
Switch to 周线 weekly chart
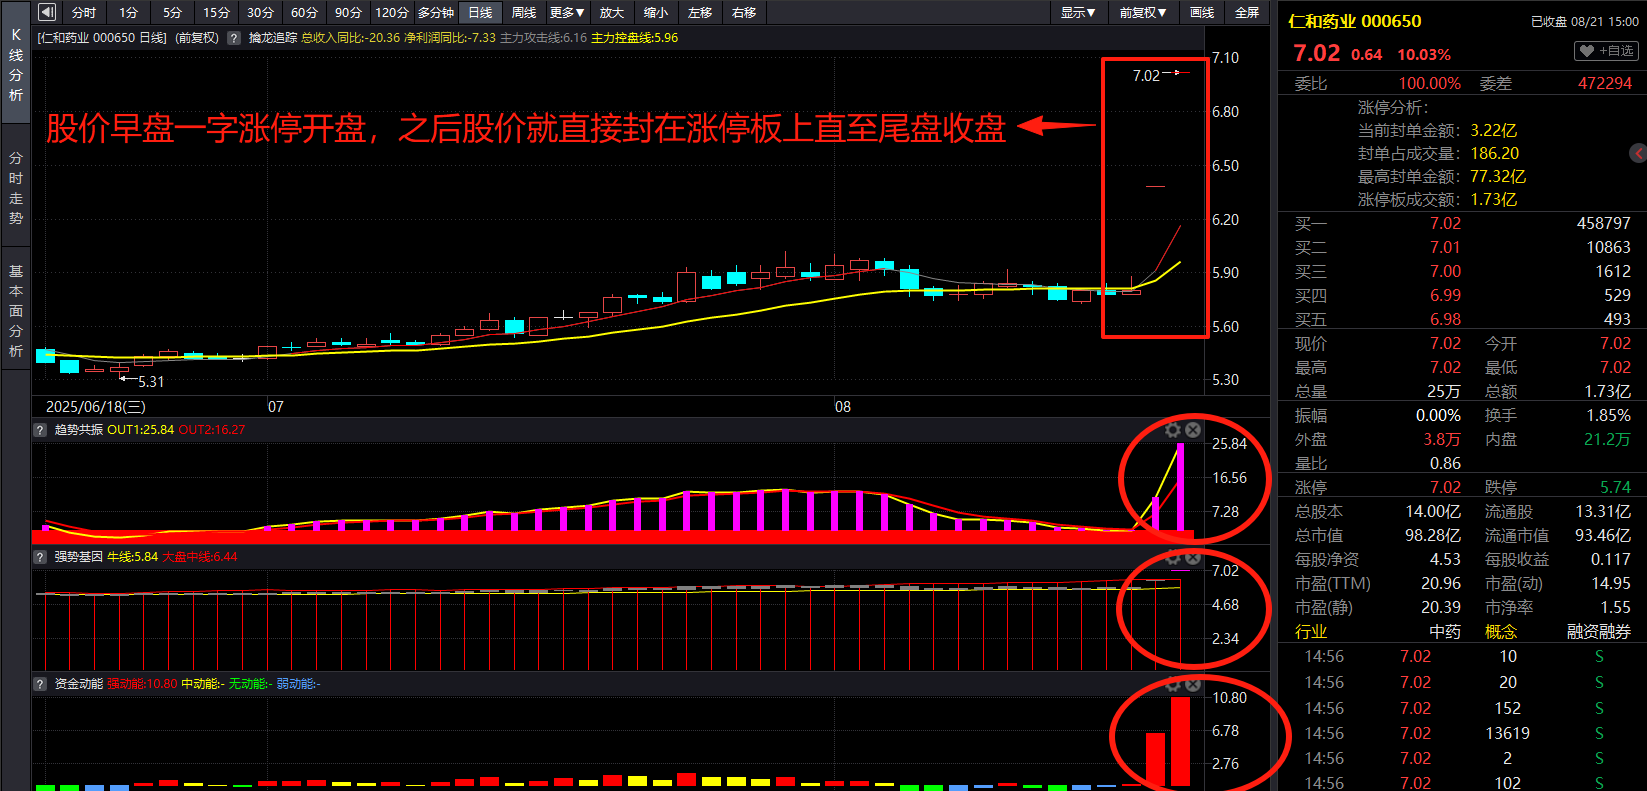click(x=524, y=12)
